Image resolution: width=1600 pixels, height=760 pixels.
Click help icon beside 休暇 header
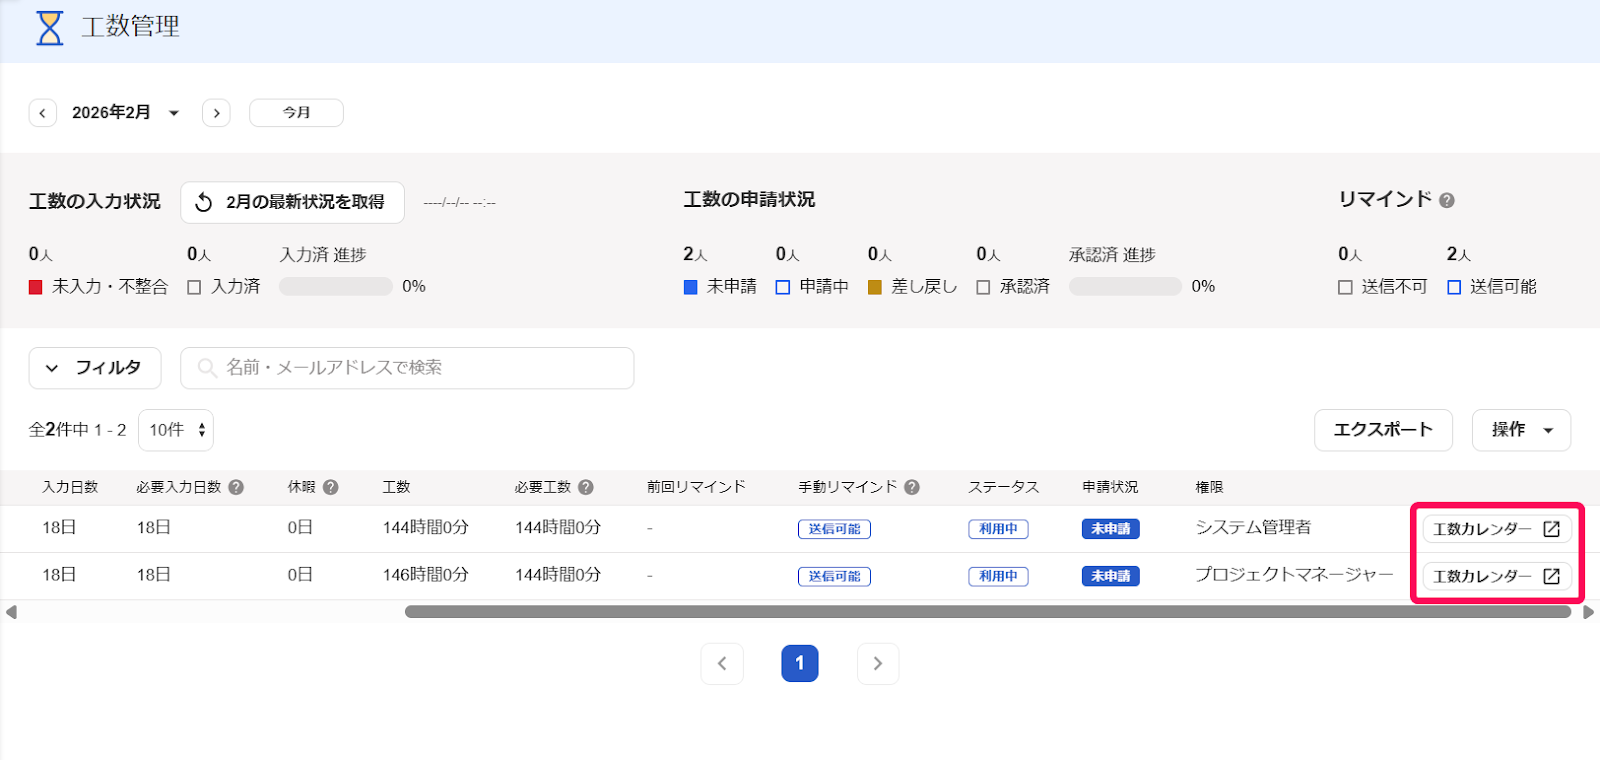coord(330,487)
